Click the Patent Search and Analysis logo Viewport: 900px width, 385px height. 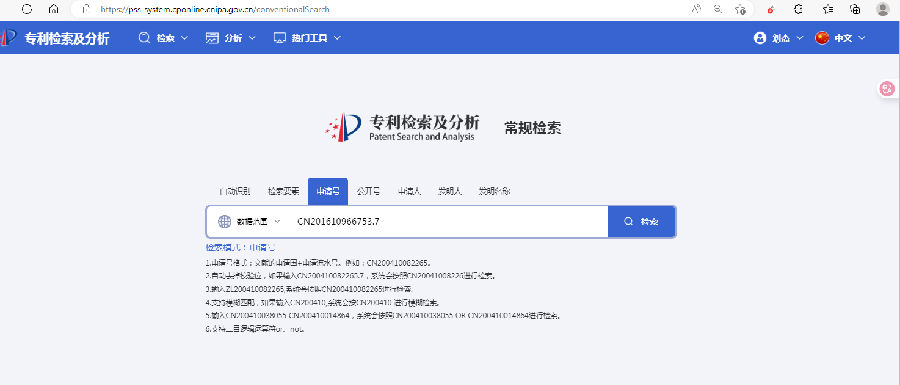[402, 127]
